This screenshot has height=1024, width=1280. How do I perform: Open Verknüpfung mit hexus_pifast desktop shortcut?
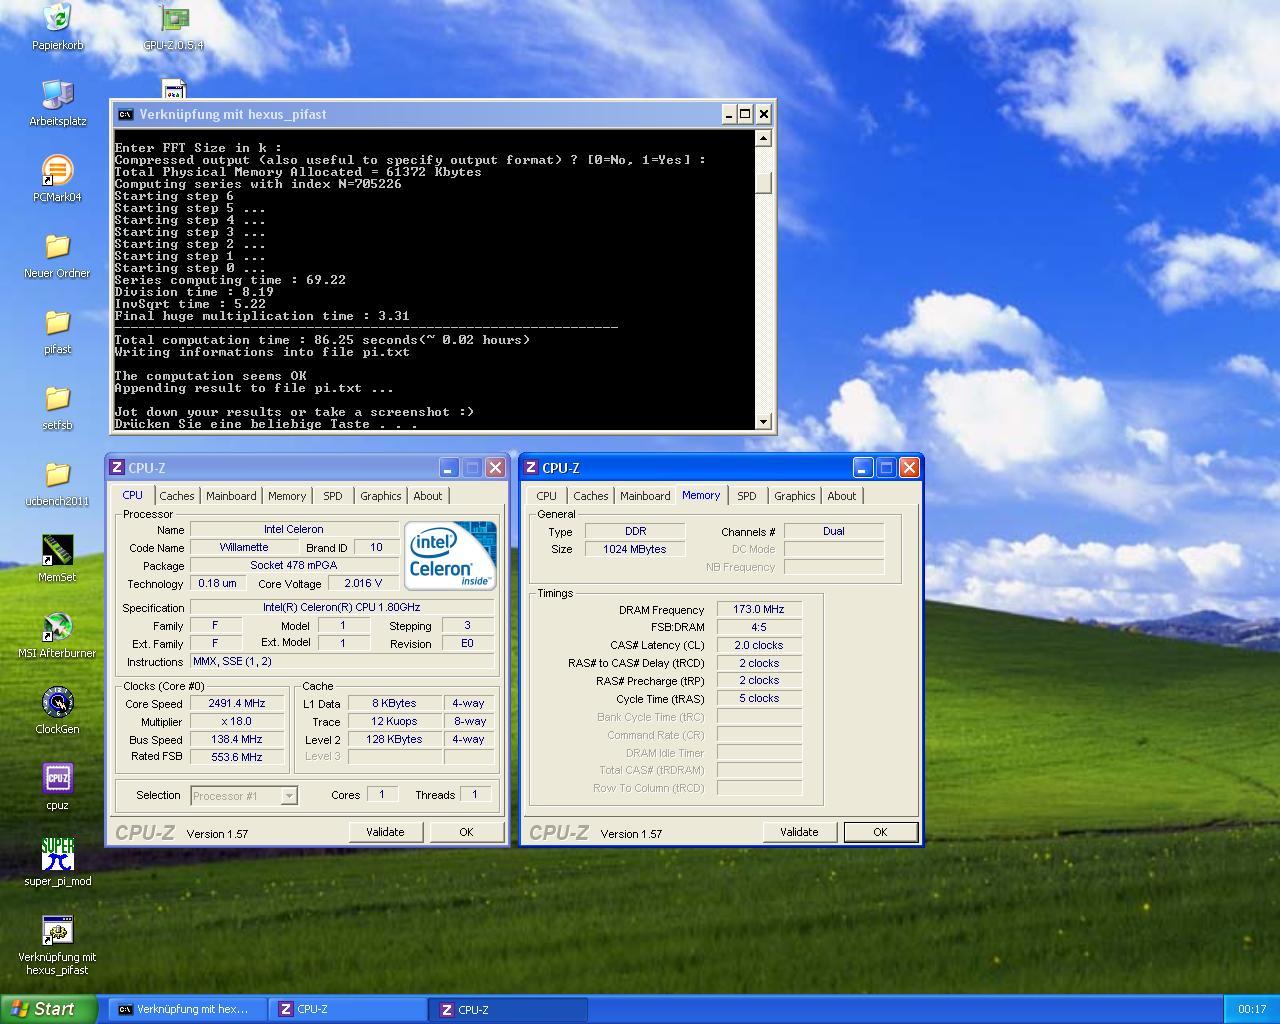[57, 945]
